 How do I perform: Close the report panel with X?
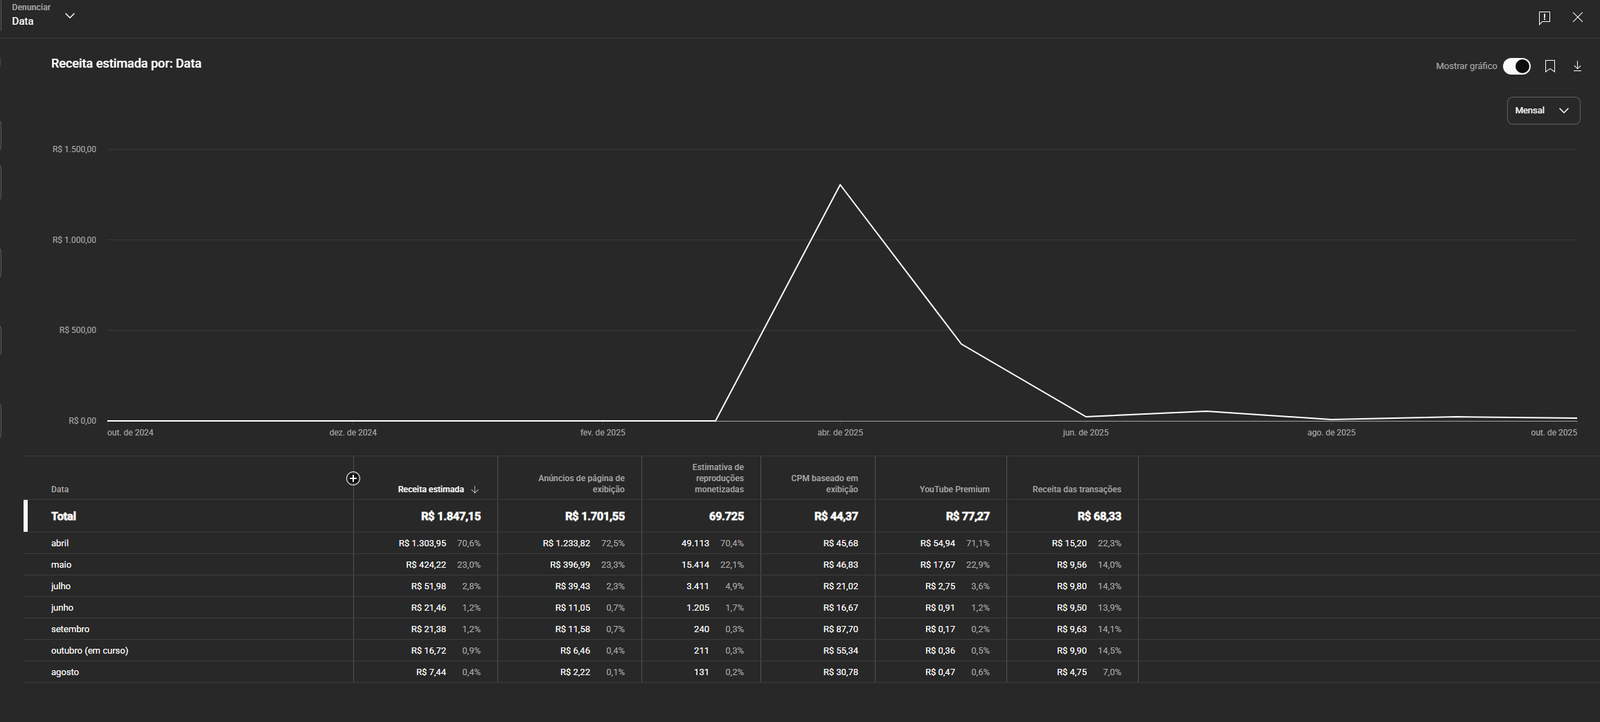(x=1577, y=18)
